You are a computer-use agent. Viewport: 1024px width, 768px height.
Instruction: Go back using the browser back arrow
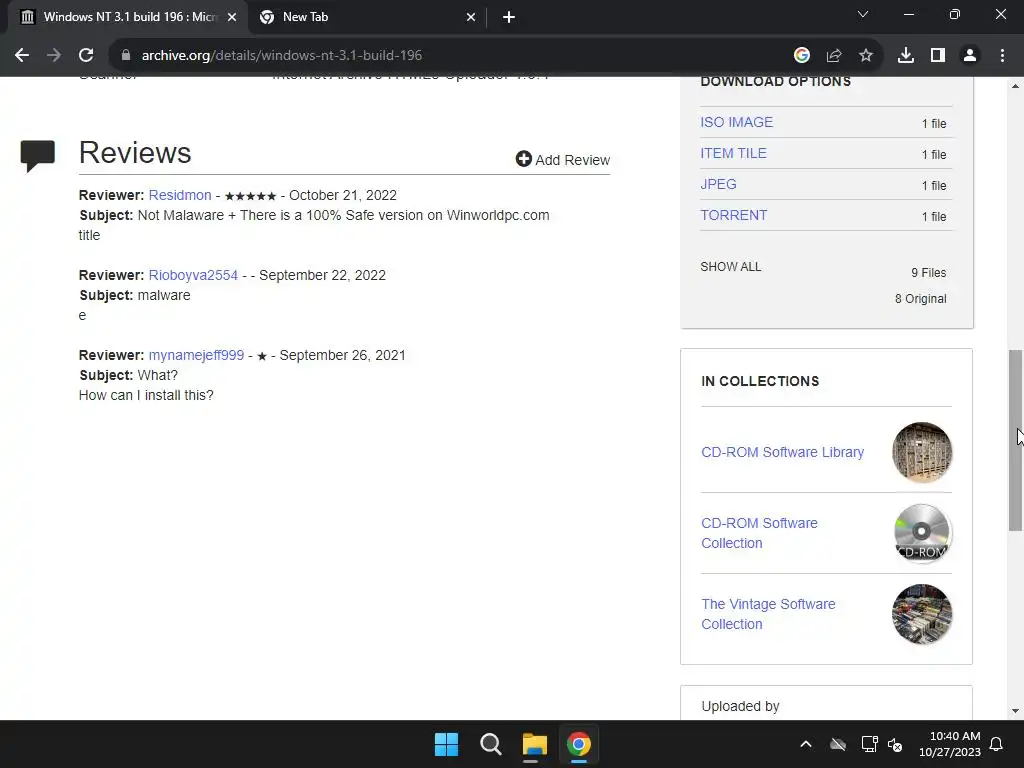22,56
